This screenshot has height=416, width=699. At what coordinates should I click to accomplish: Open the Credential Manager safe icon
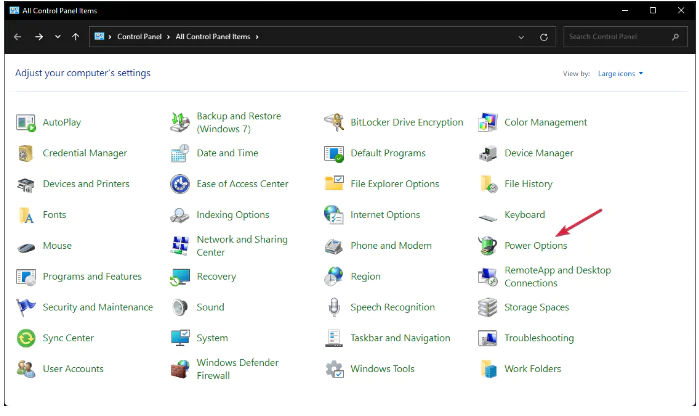pos(25,153)
